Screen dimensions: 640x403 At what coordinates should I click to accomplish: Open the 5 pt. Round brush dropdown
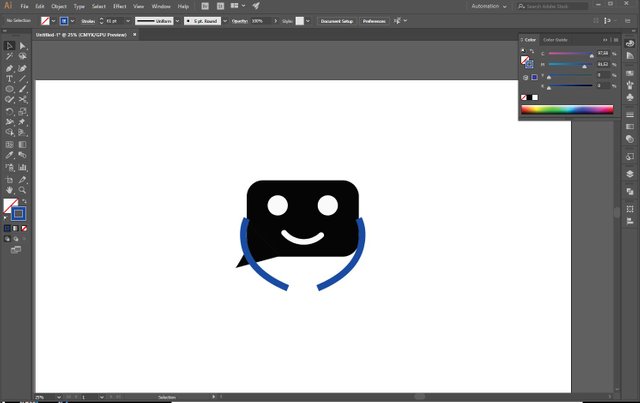point(225,20)
